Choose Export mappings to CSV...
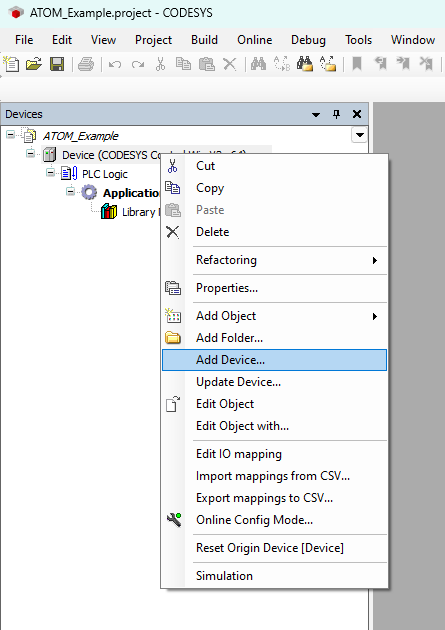This screenshot has height=630, width=445. pos(274,498)
